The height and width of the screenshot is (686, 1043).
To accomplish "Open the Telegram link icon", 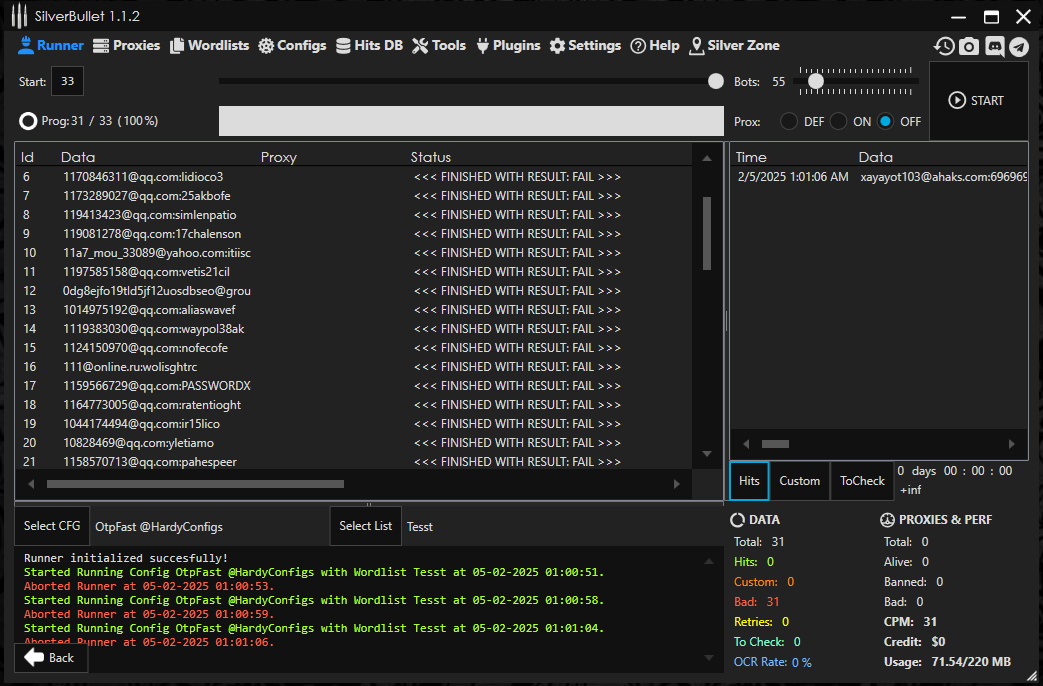I will pos(1018,46).
